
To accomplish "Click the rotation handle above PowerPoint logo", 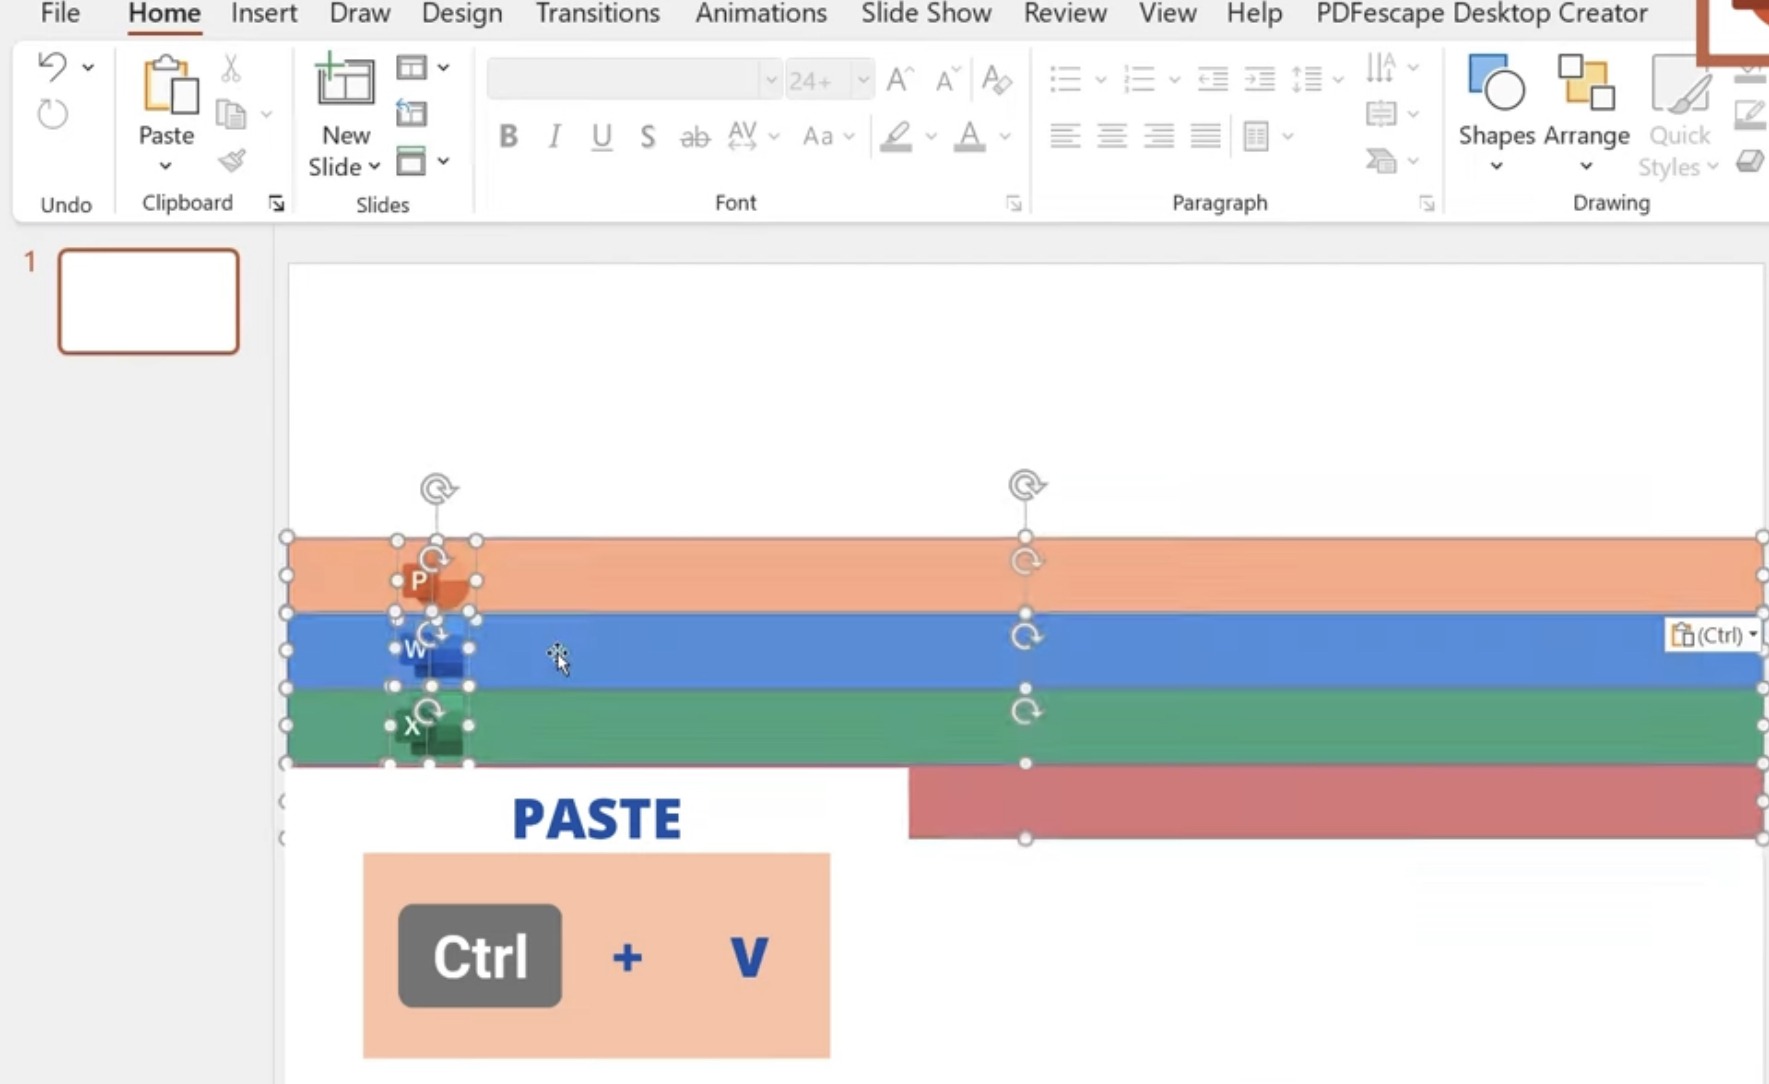I will tap(438, 489).
